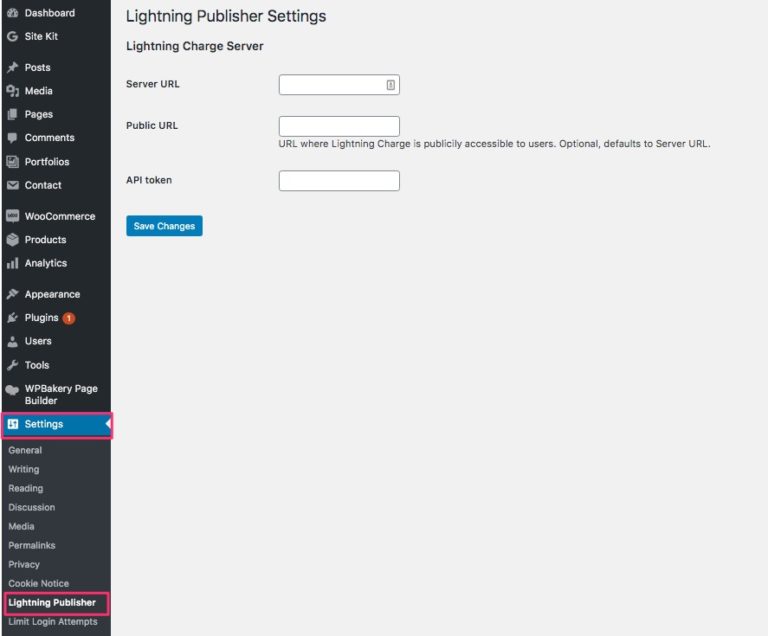The height and width of the screenshot is (636, 768).
Task: Click the Lightning Publisher Settings heading
Action: [x=226, y=16]
